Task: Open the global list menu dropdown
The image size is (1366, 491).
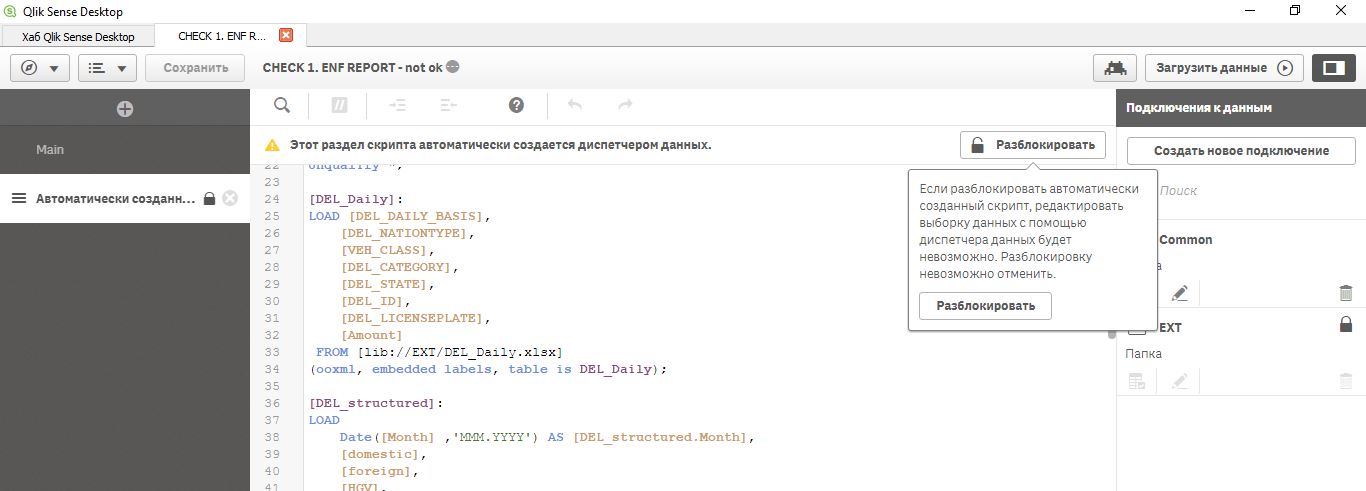Action: [x=106, y=68]
